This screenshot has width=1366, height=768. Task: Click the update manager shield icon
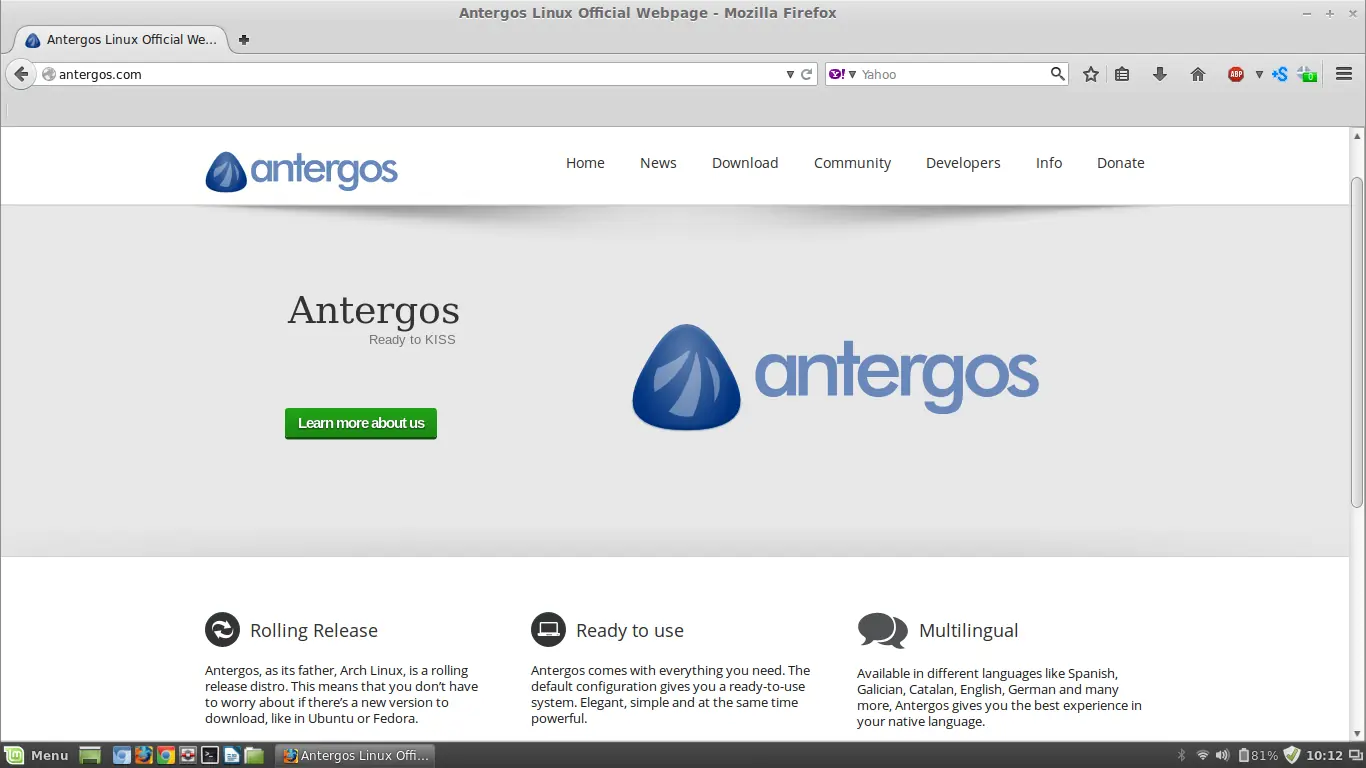(x=1292, y=755)
